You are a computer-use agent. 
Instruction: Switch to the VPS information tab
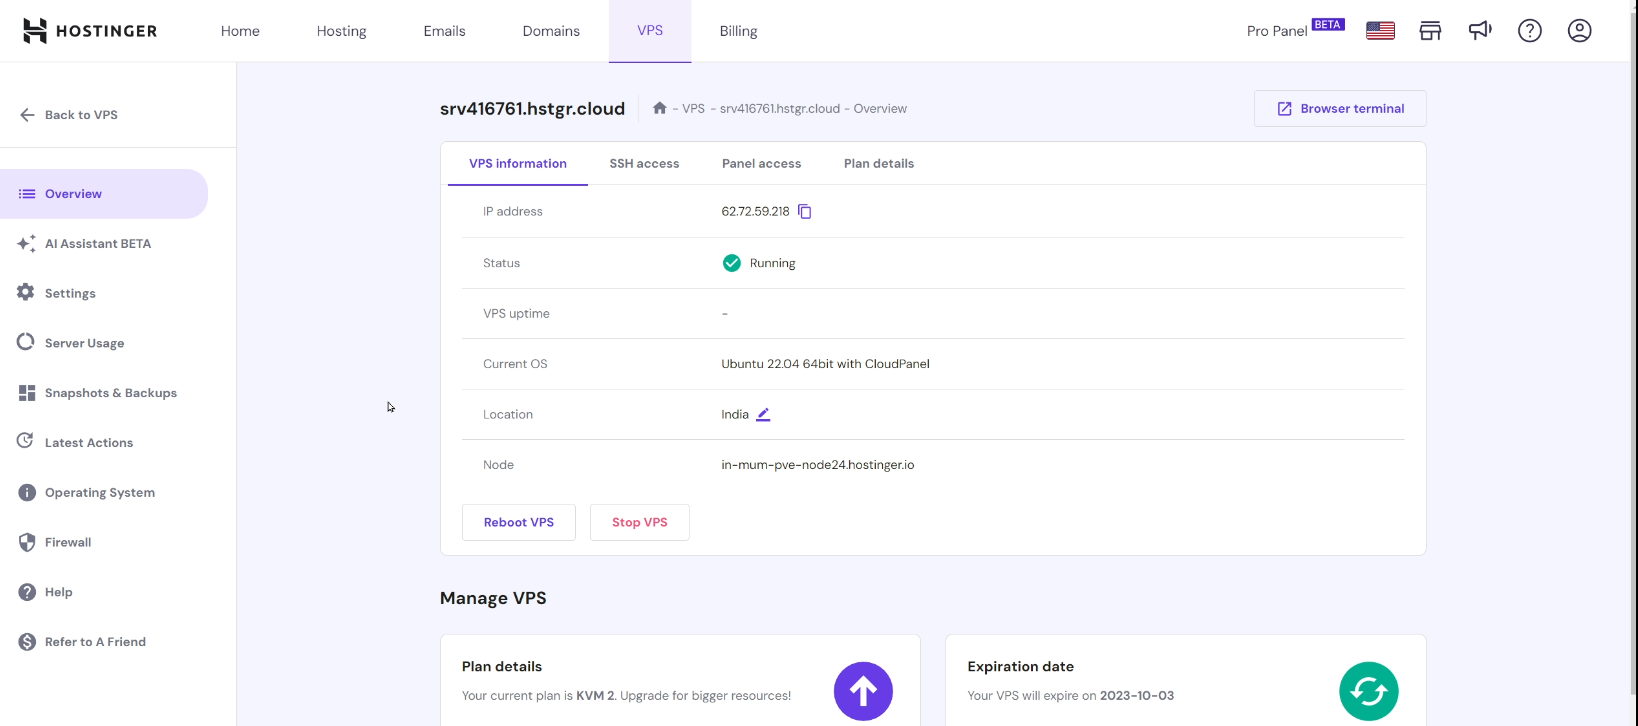[x=518, y=164]
